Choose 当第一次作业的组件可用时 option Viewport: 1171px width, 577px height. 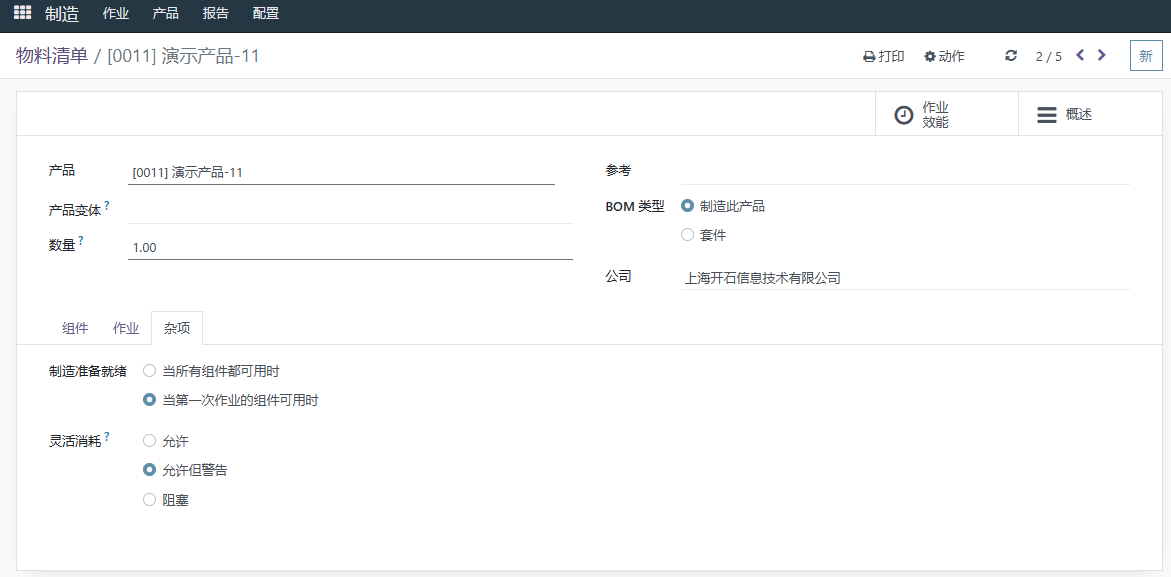[x=149, y=400]
